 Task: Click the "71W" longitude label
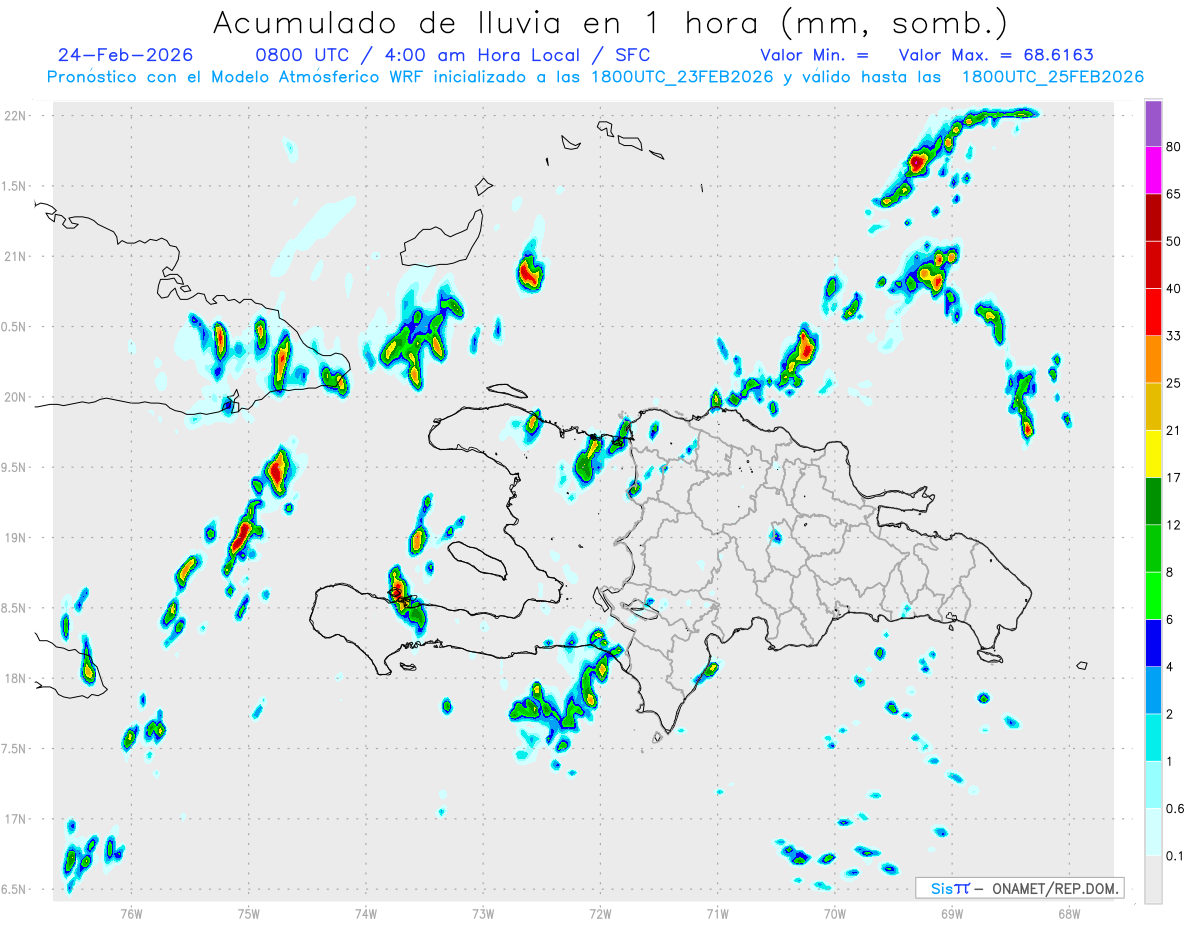[717, 912]
